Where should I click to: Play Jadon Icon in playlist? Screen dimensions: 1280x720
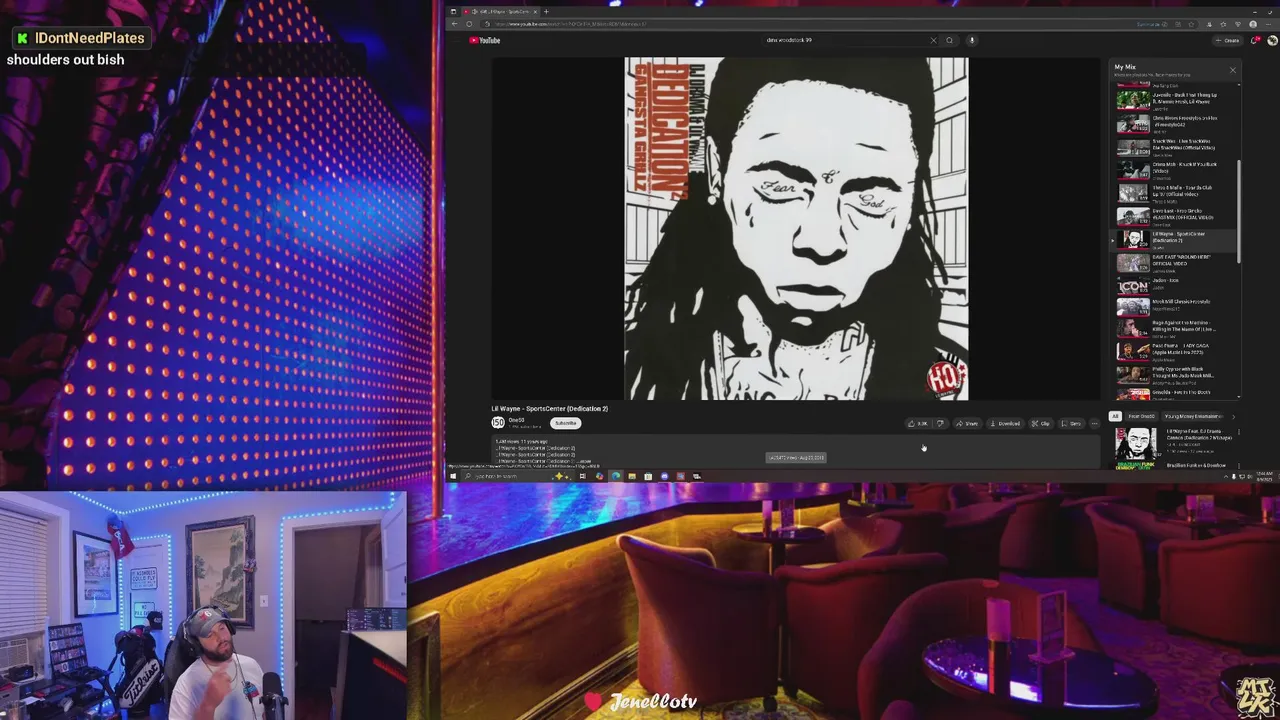[x=1175, y=286]
